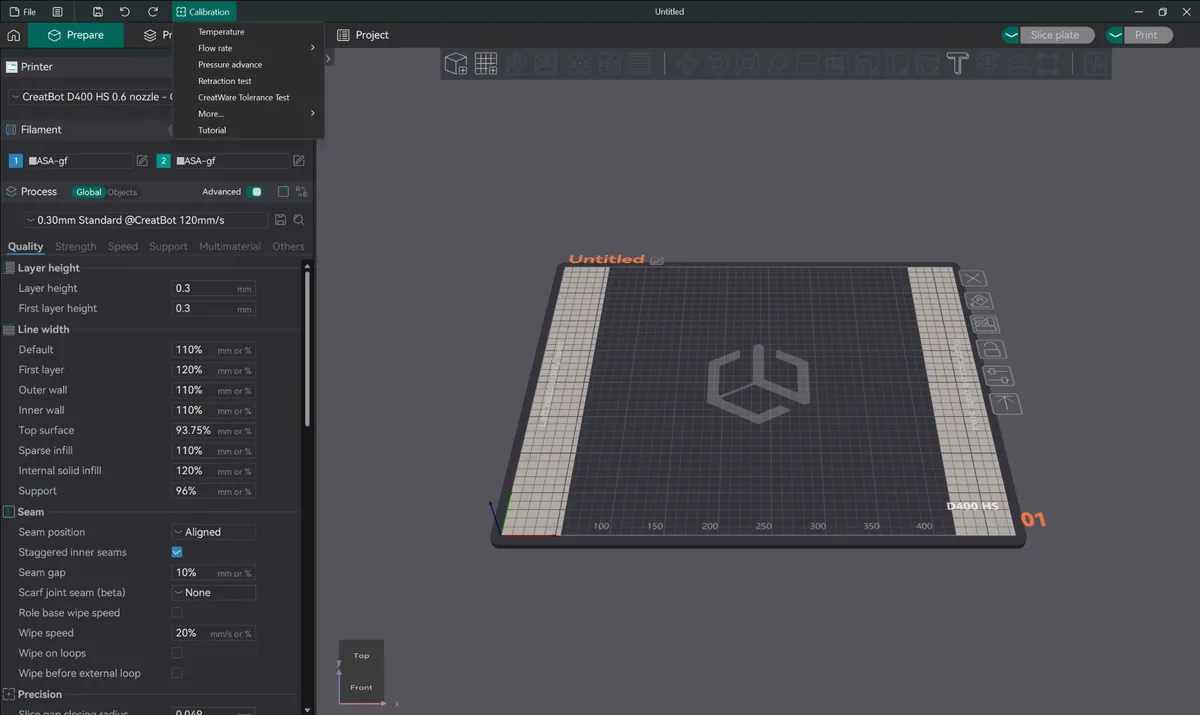Open the Seam position Aligned dropdown
This screenshot has height=715, width=1200.
pyautogui.click(x=213, y=532)
